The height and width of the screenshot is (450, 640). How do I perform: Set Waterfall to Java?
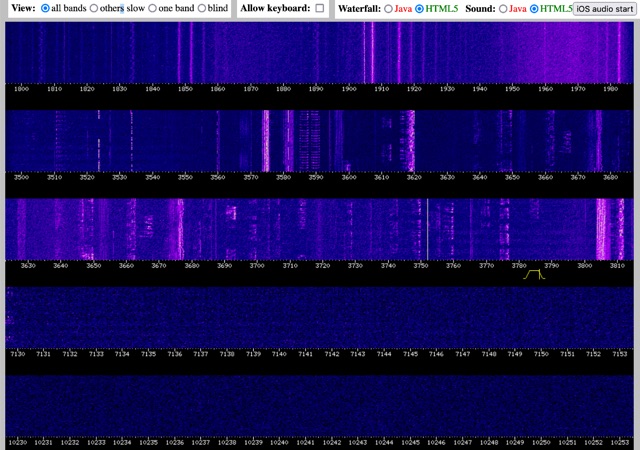388,8
